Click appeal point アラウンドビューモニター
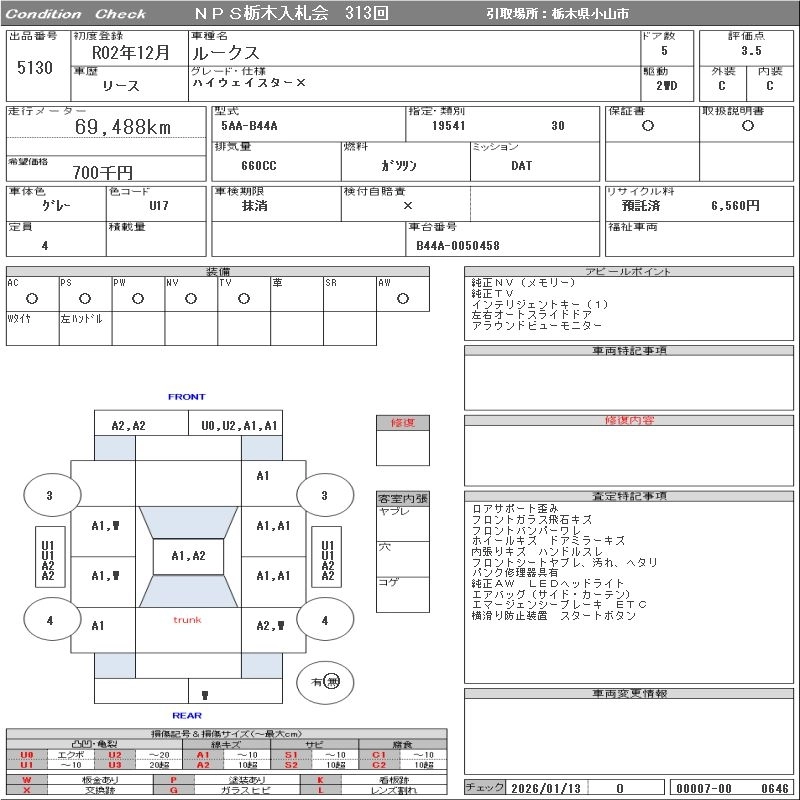This screenshot has width=800, height=800. pyautogui.click(x=537, y=325)
